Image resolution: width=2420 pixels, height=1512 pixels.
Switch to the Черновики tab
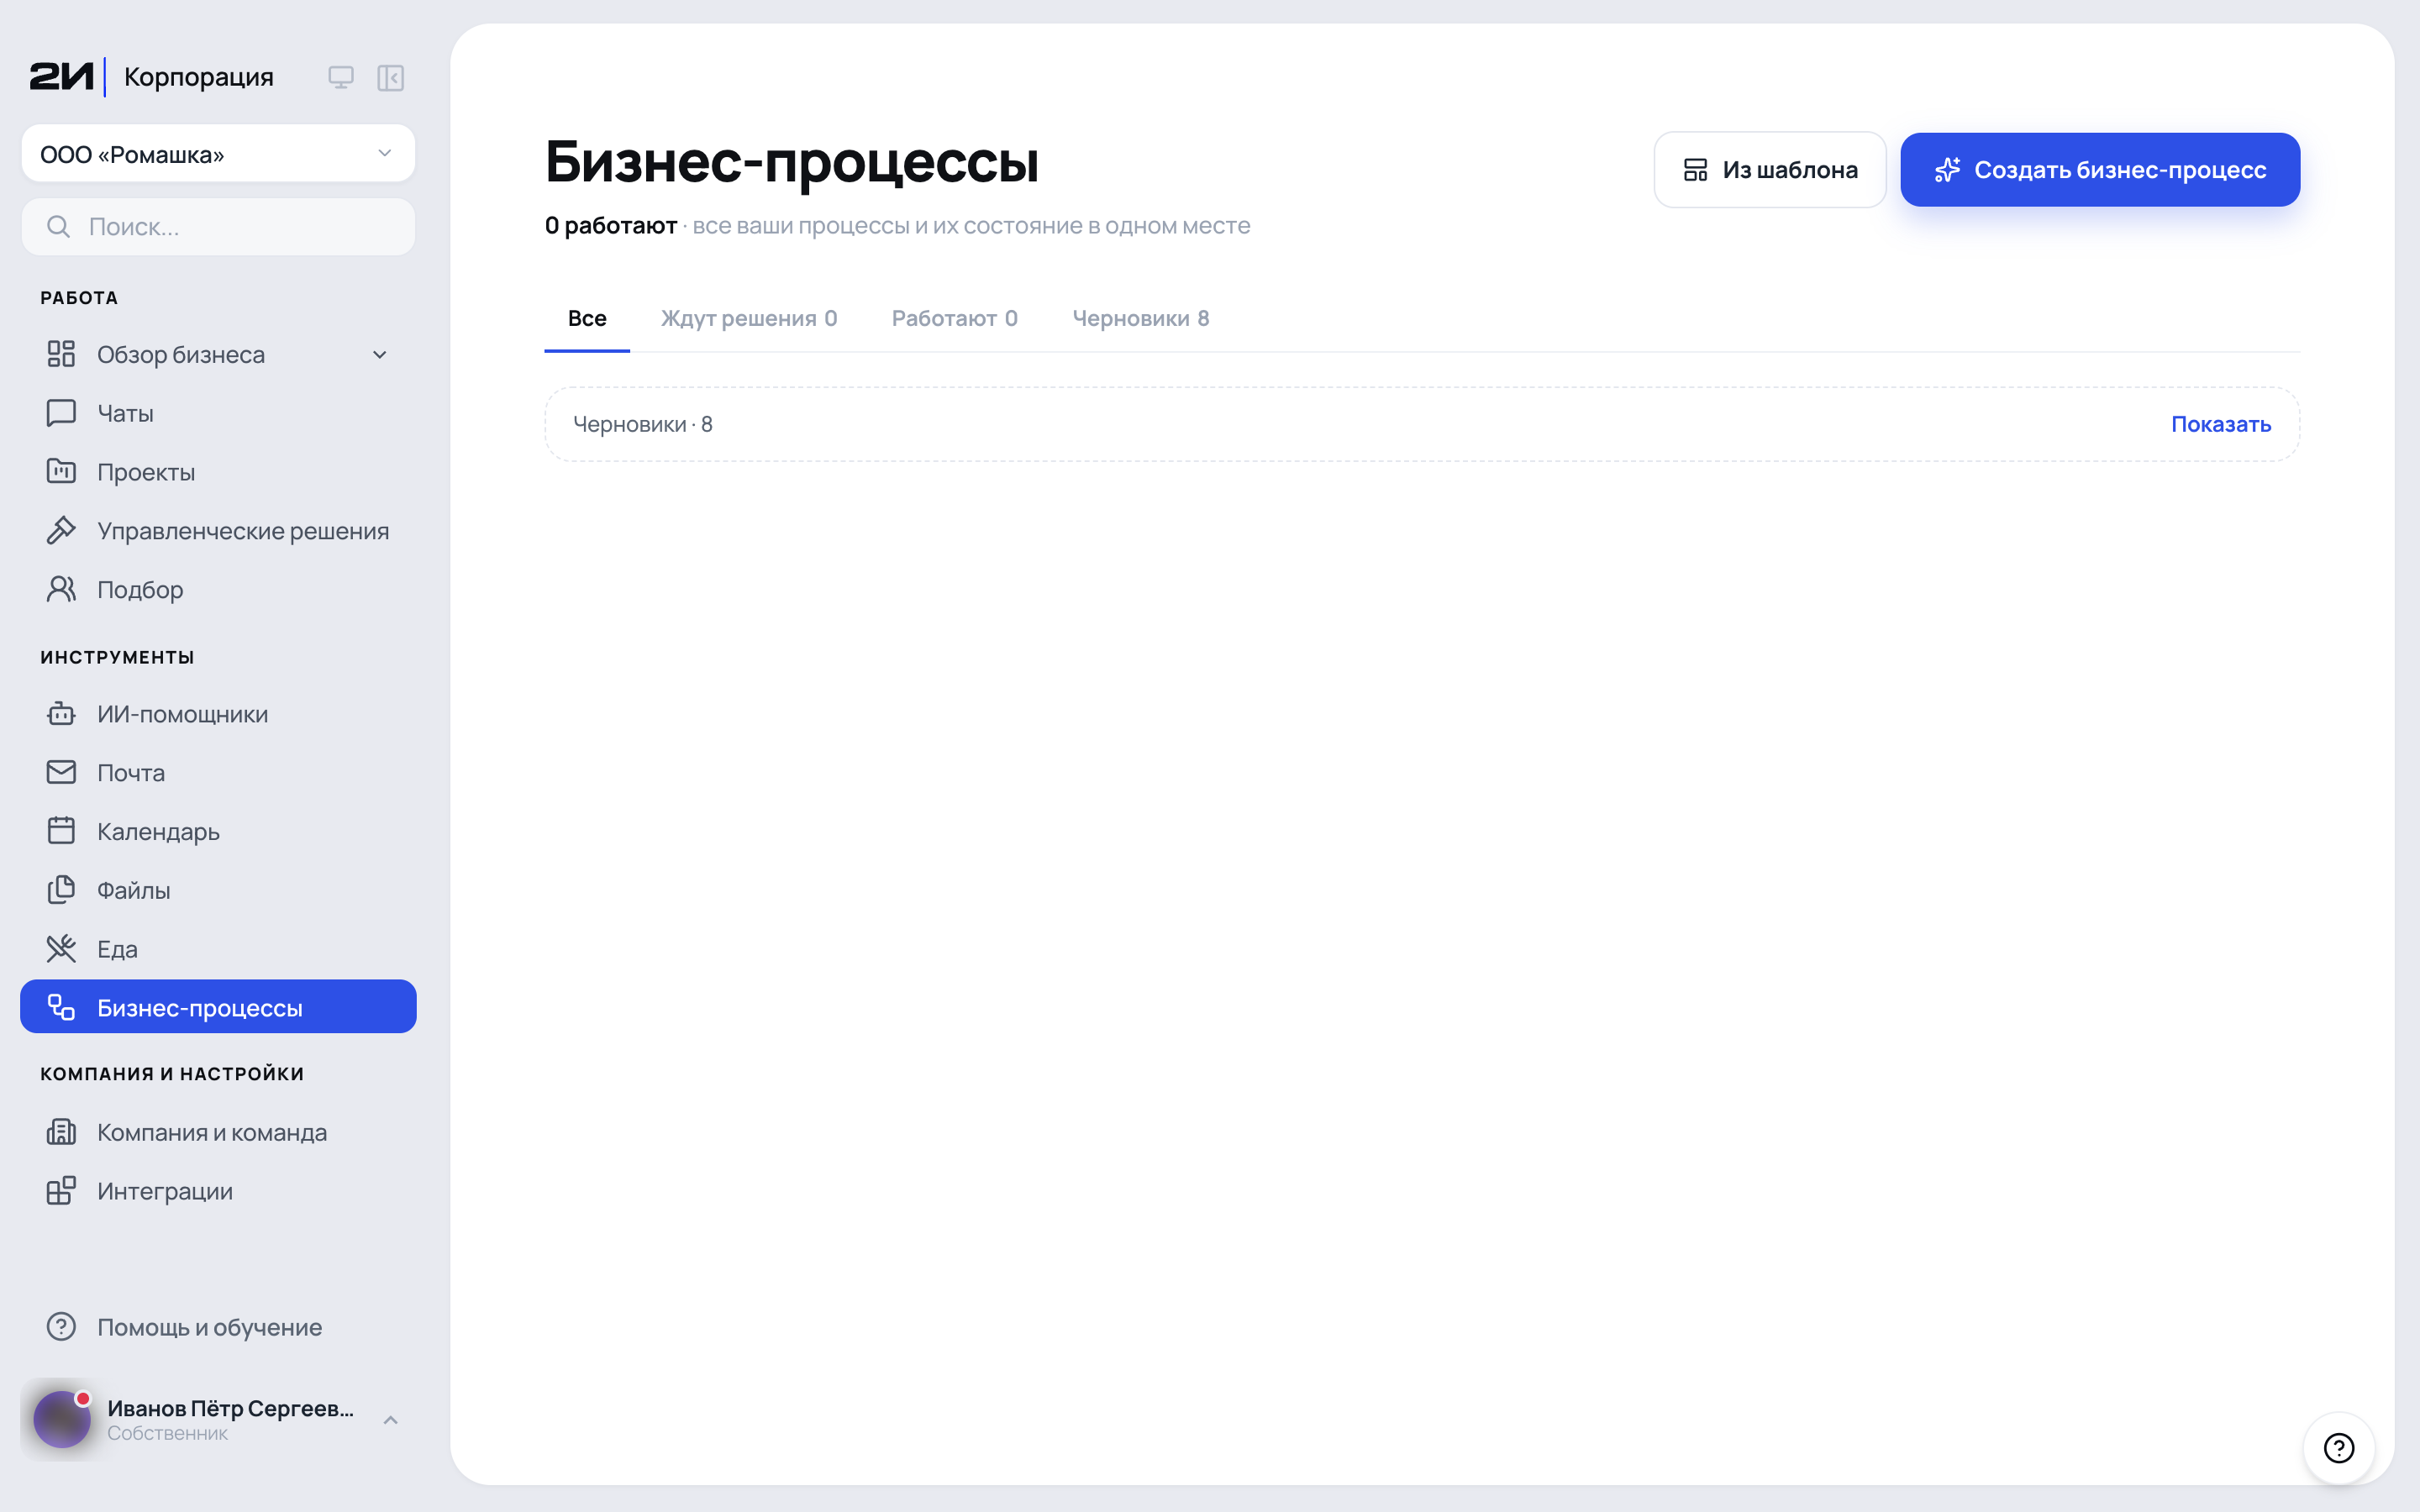[1141, 319]
